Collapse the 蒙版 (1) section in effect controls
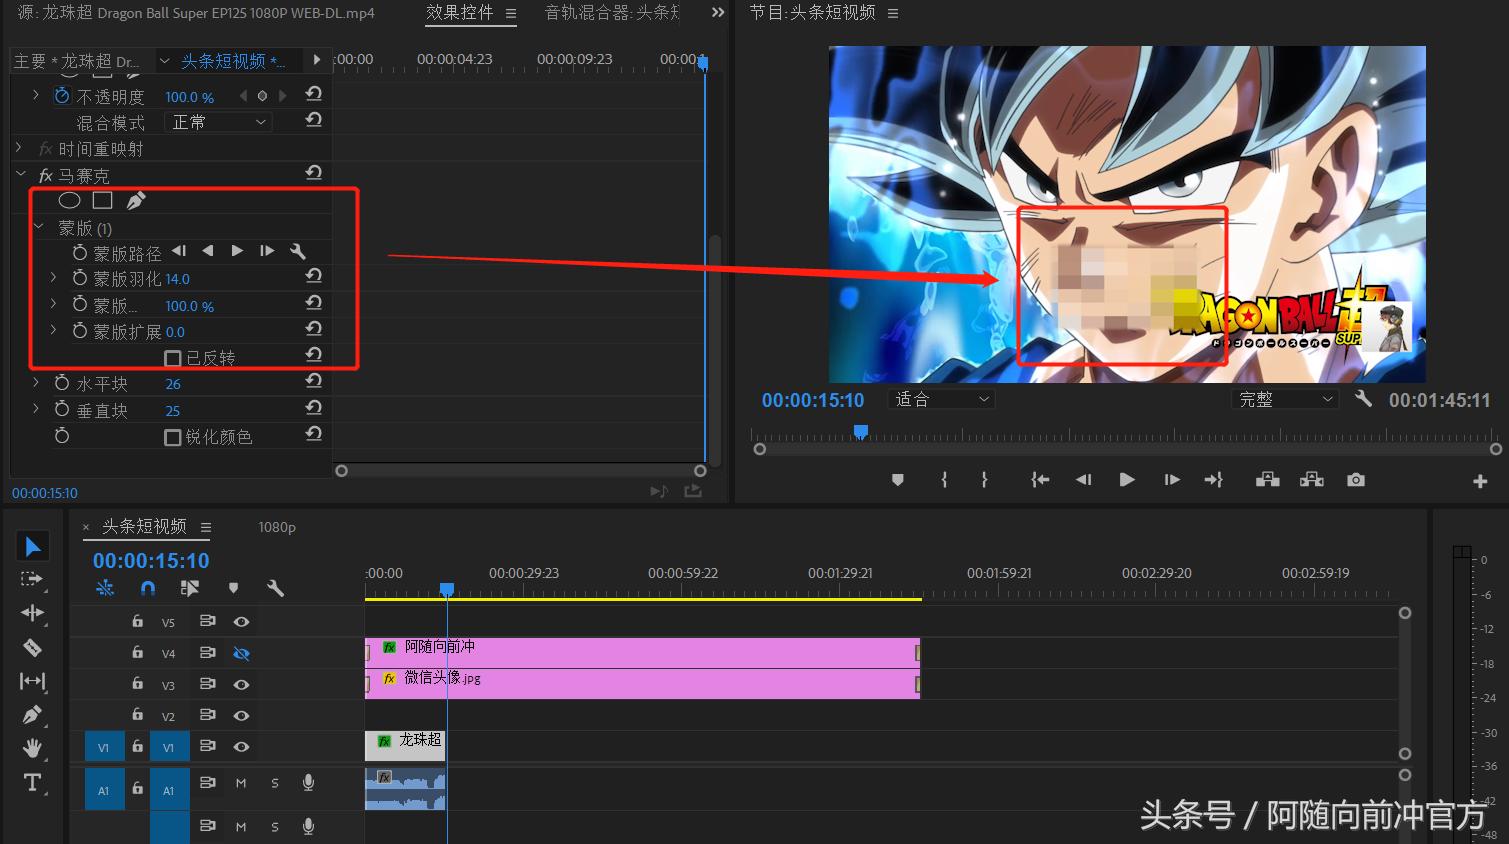1509x844 pixels. [38, 227]
